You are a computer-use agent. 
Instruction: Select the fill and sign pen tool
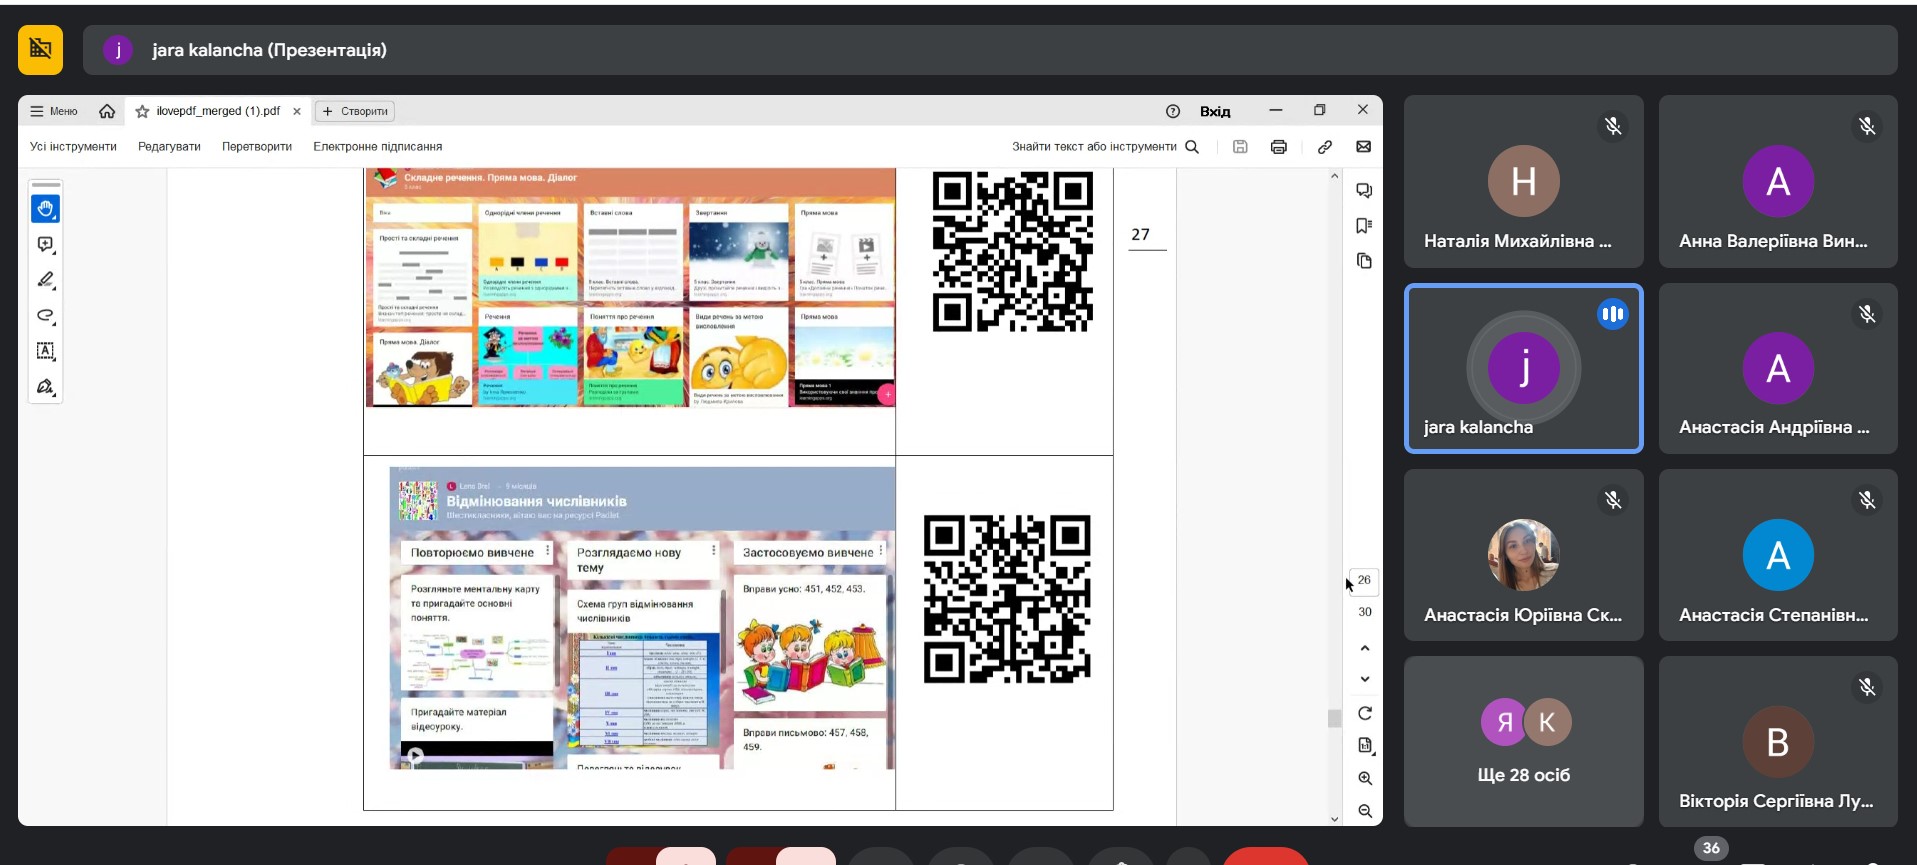click(46, 387)
